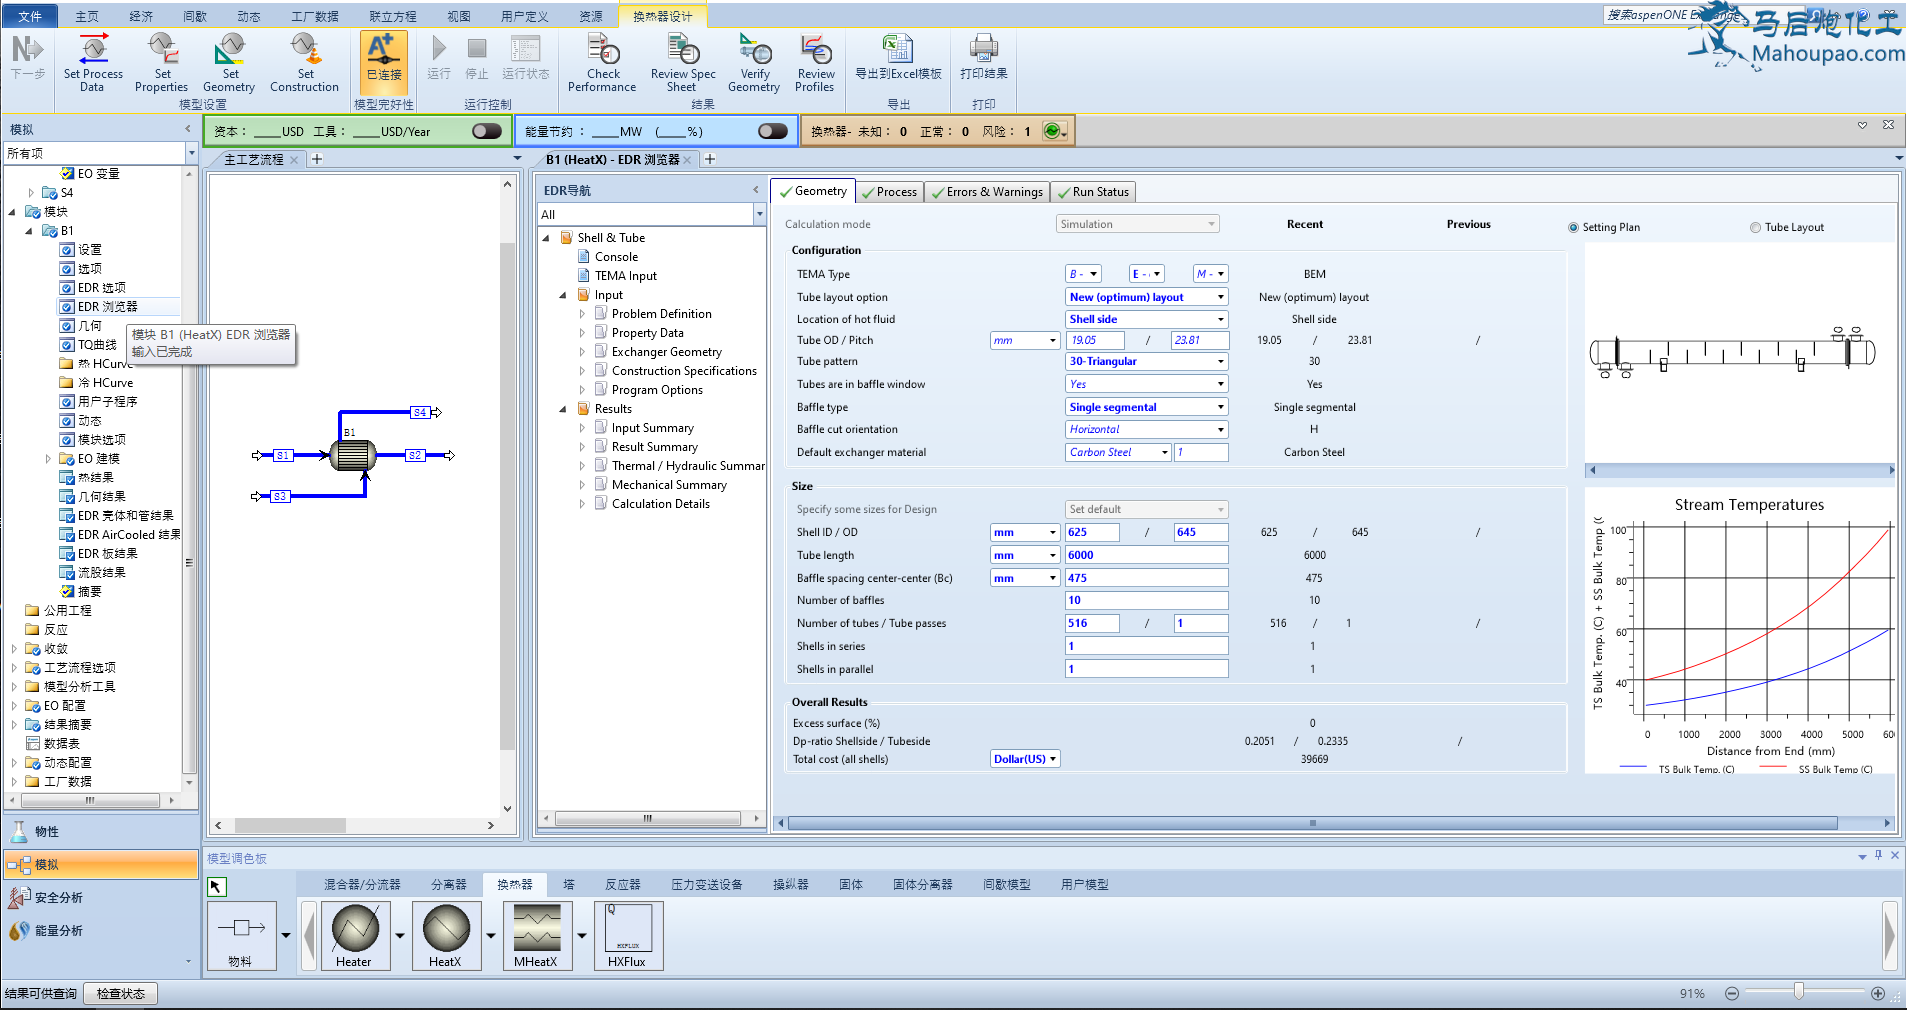Screen dimensions: 1907x1010
Task: Open the Set Geometry tool
Action: (229, 62)
